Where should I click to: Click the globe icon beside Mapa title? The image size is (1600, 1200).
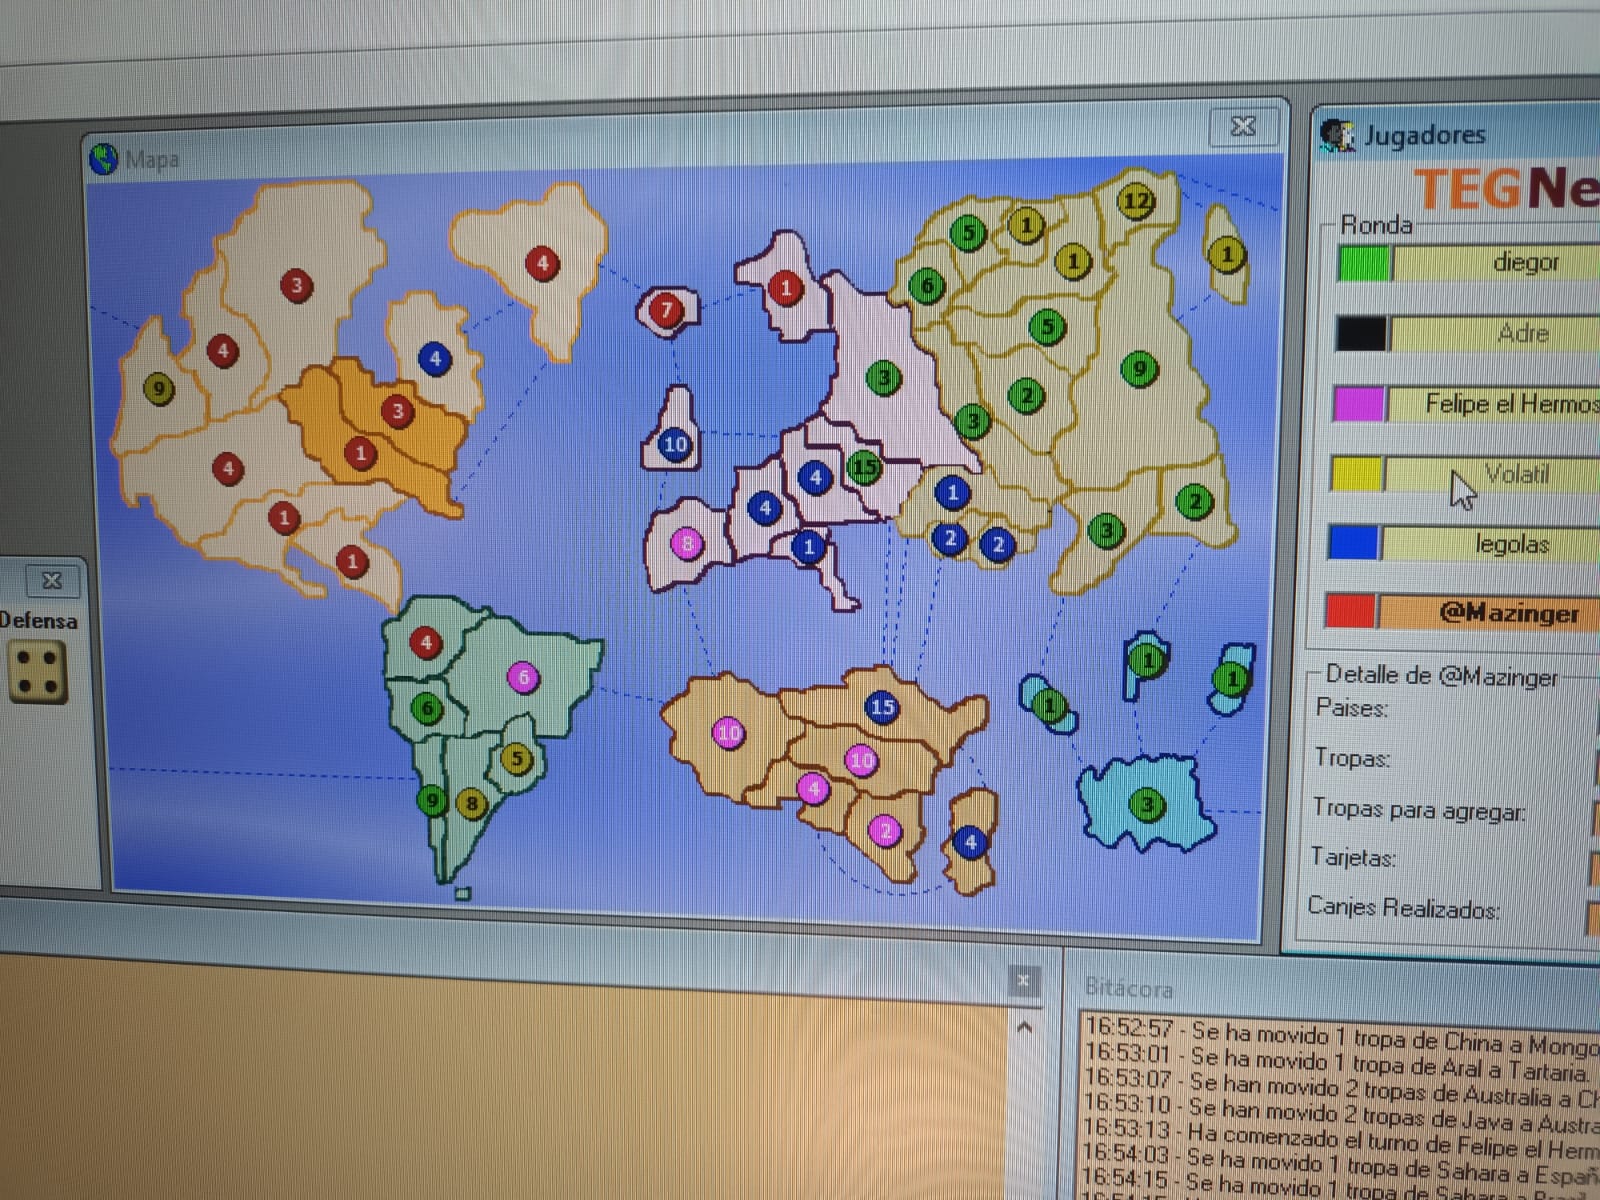pyautogui.click(x=104, y=159)
